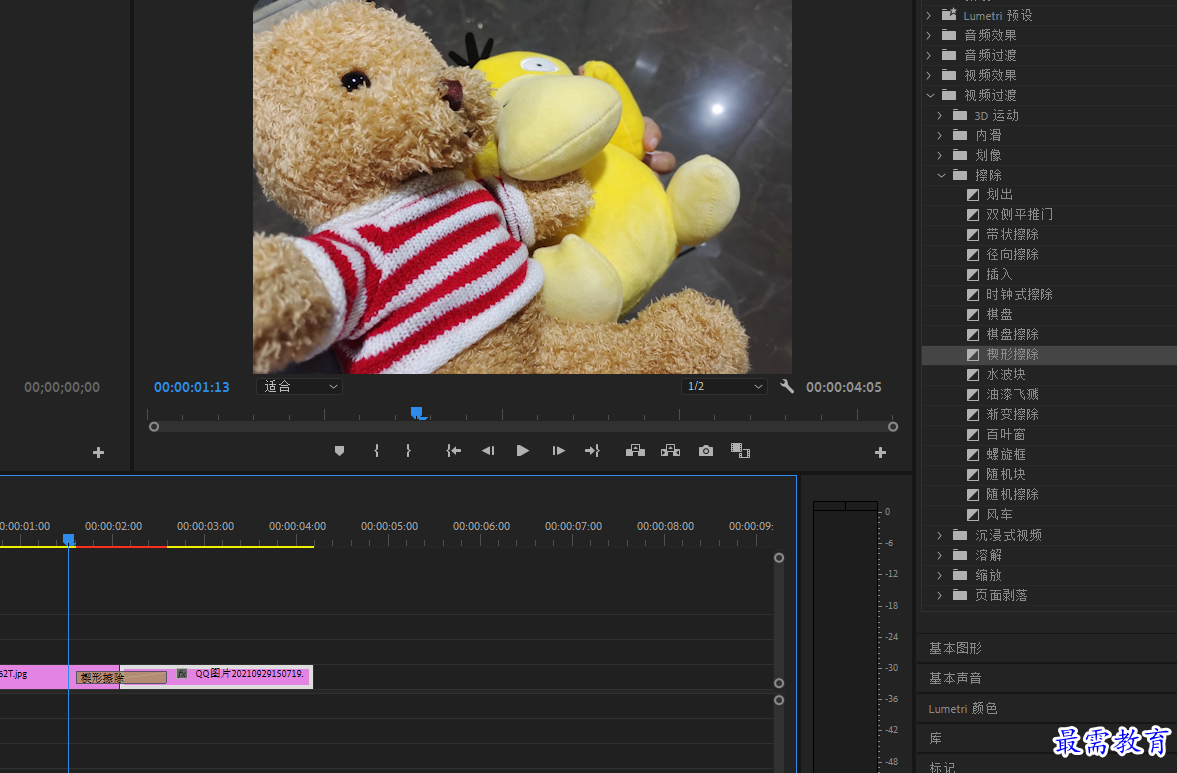Collapse the 视频过渡 folder
Image resolution: width=1177 pixels, height=773 pixels.
pyautogui.click(x=930, y=95)
